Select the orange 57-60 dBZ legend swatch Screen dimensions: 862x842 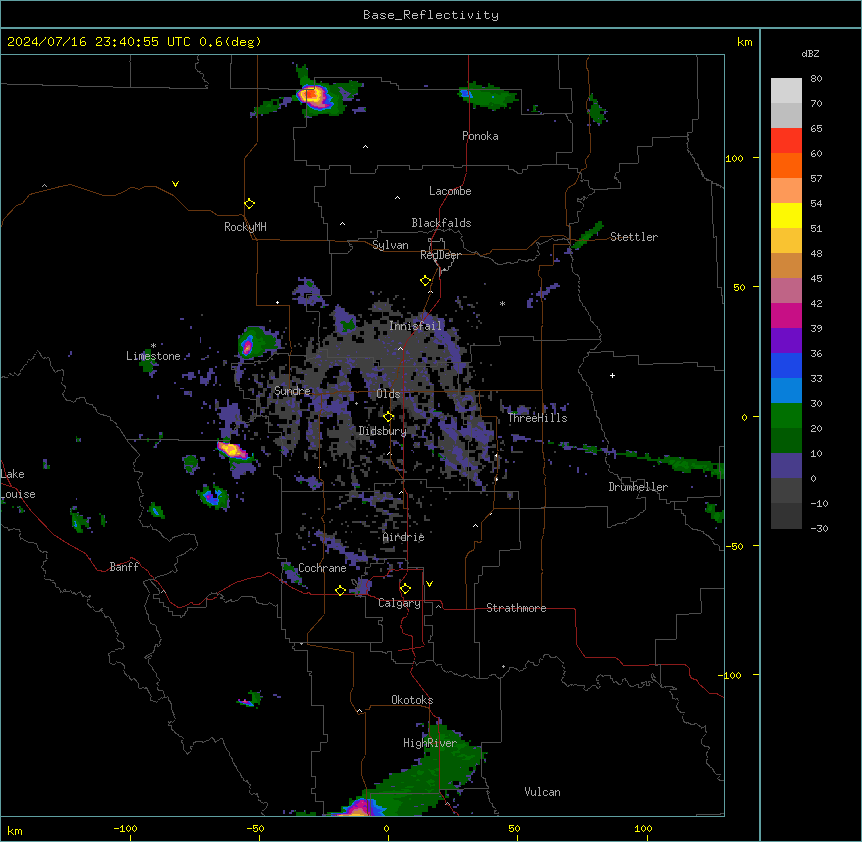(x=786, y=165)
